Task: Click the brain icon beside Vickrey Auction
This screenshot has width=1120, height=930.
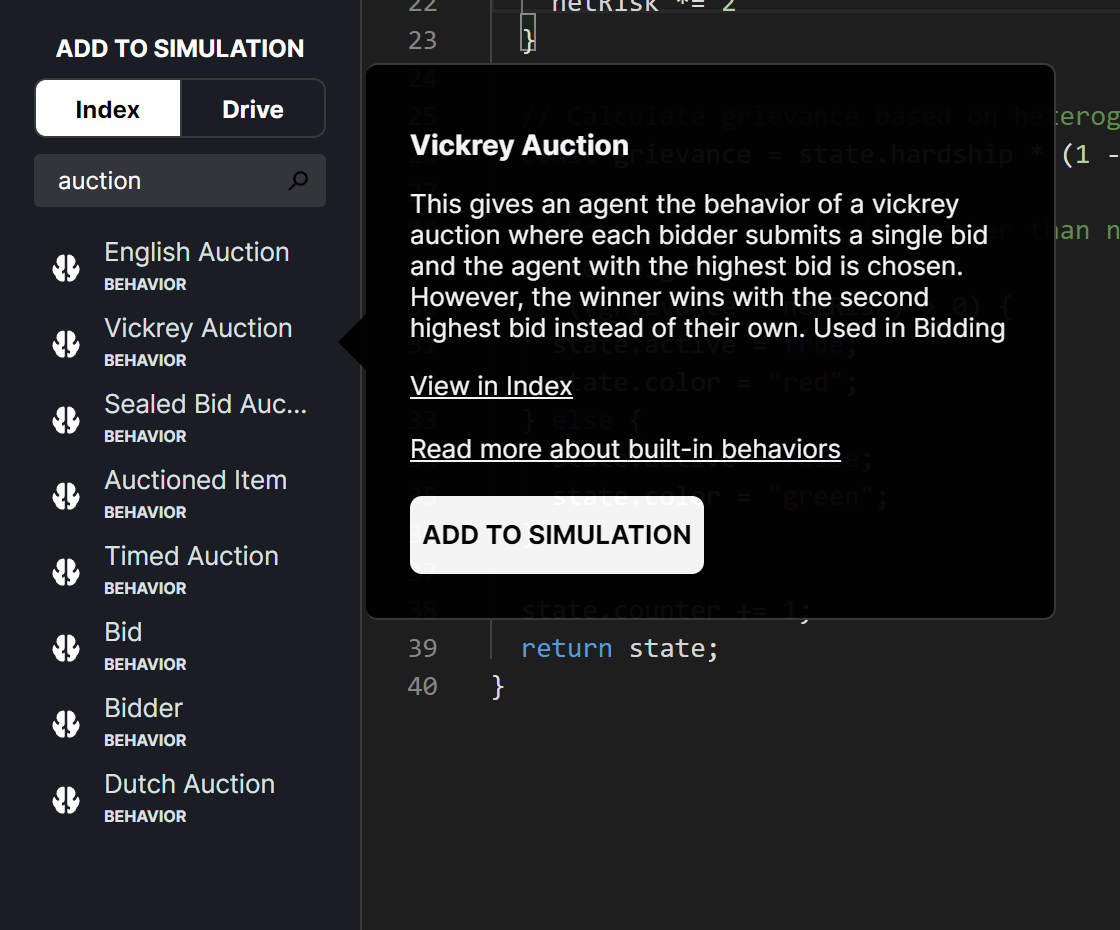Action: [66, 344]
